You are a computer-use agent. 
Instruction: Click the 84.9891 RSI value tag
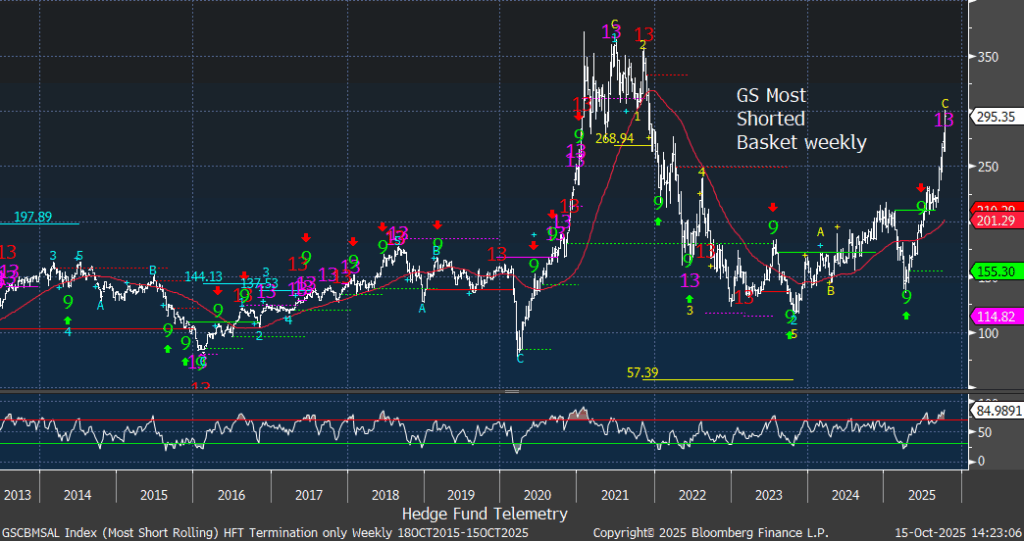point(995,409)
